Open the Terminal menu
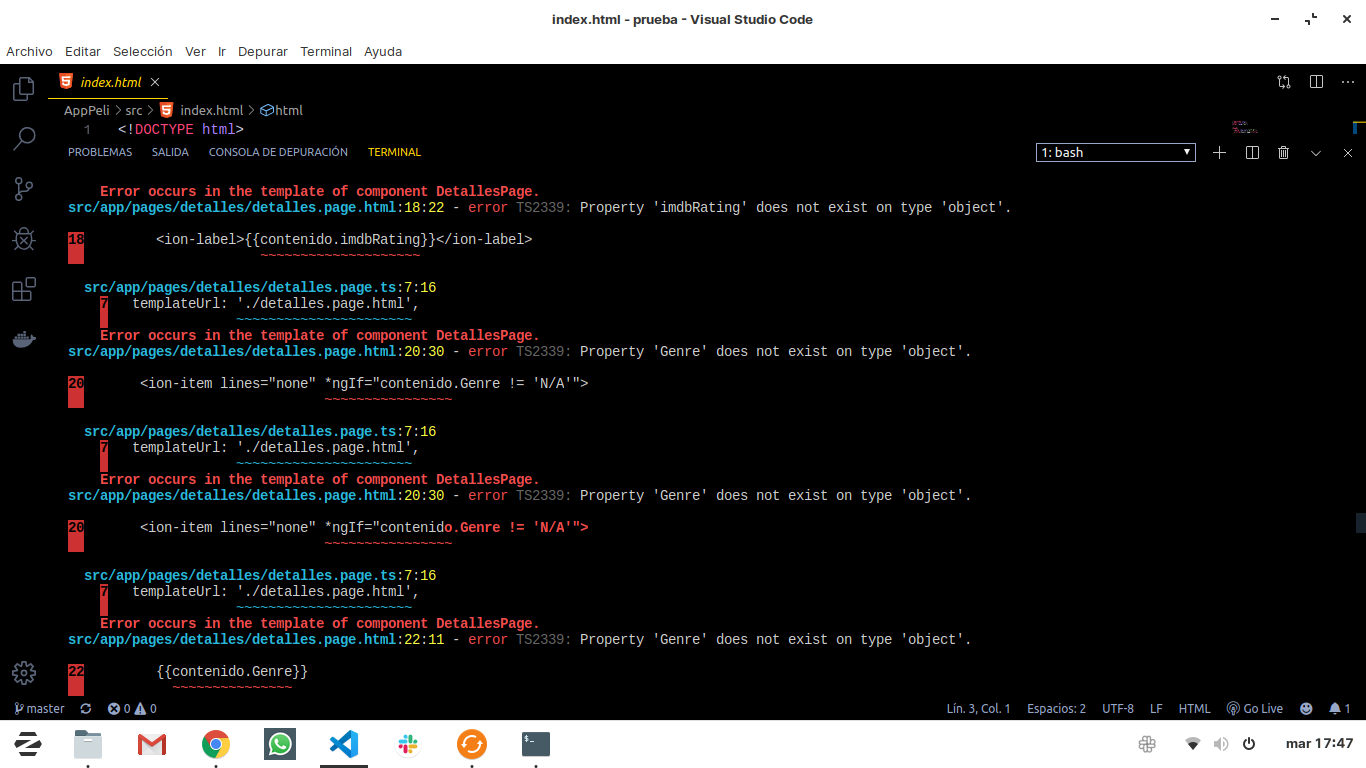Screen dimensions: 1366x768 326,51
